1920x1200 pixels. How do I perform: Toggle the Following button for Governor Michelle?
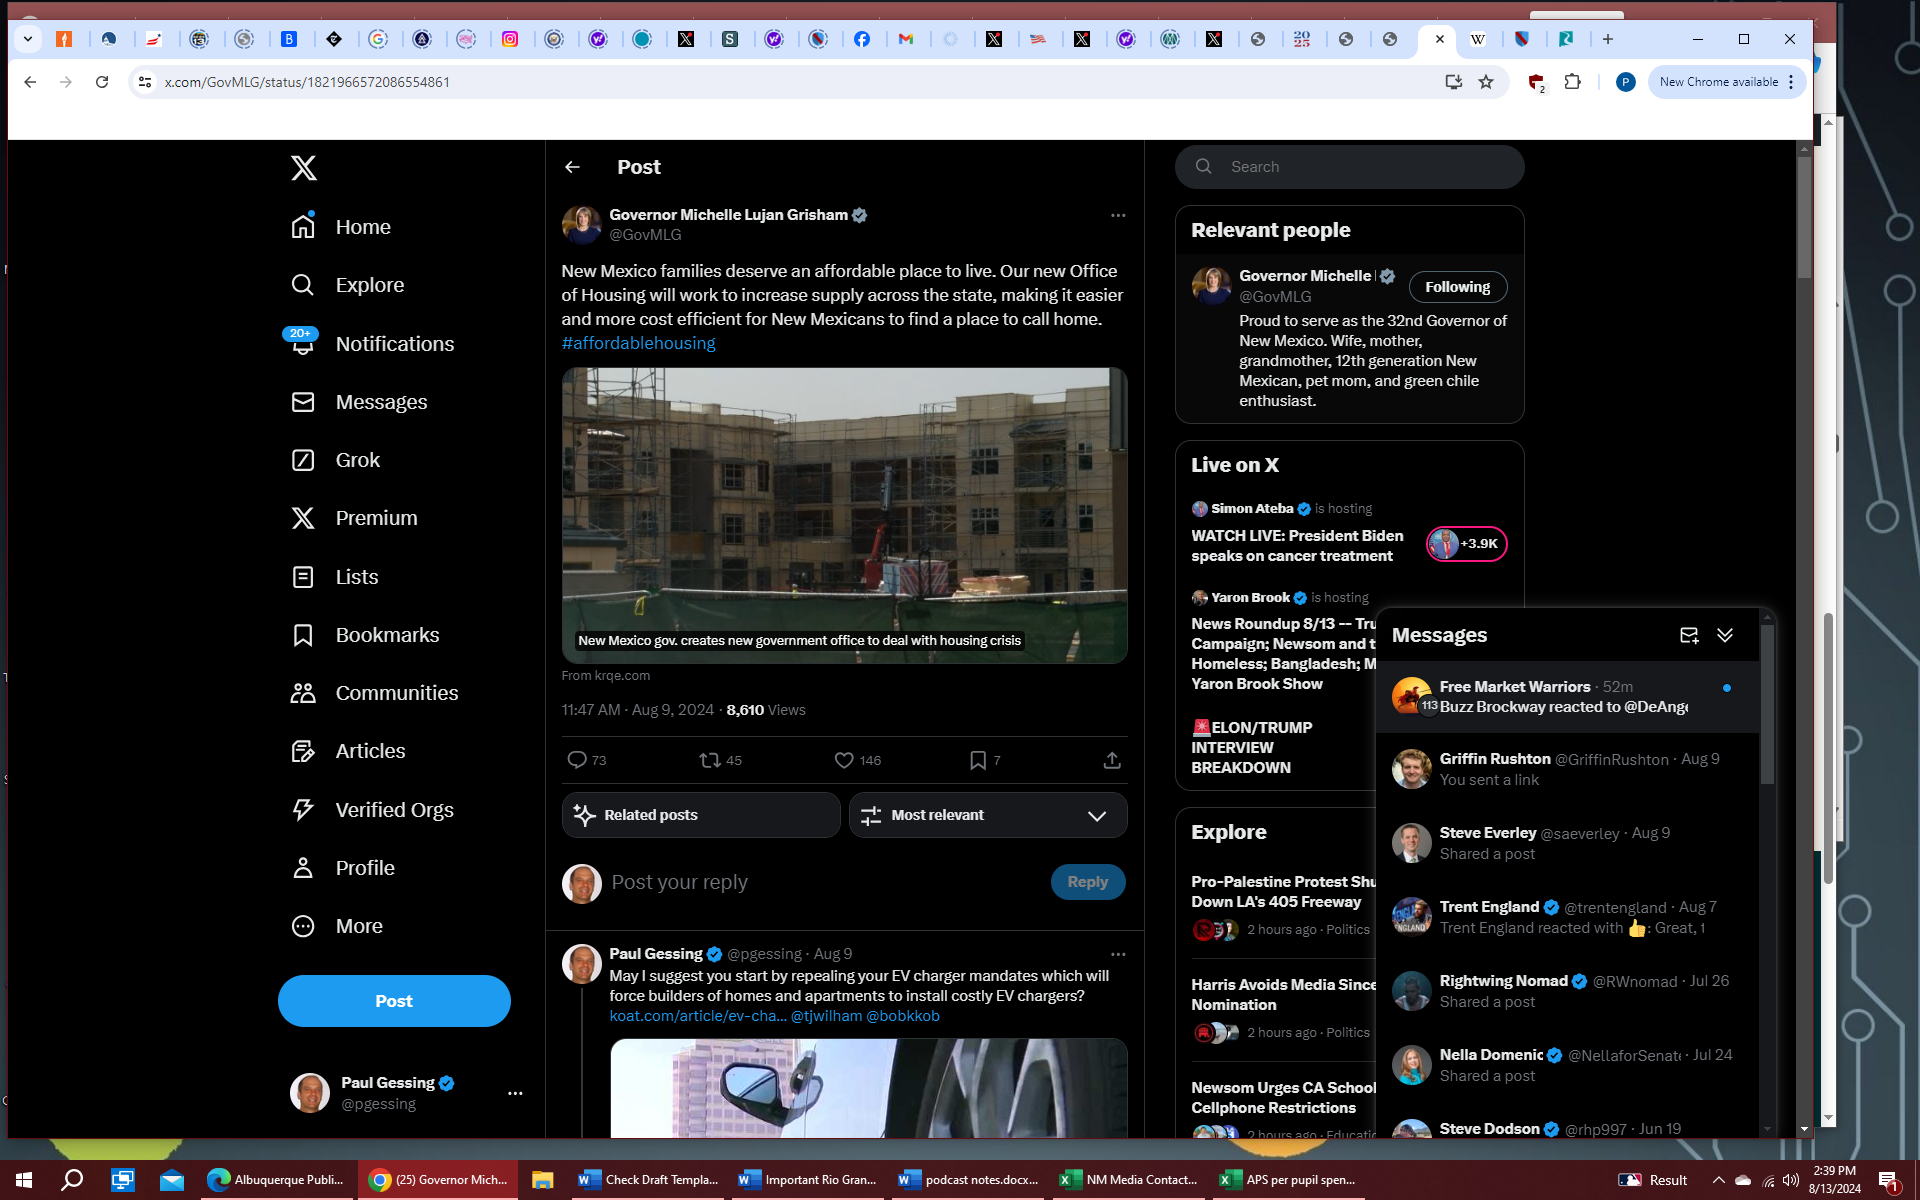(x=1457, y=287)
